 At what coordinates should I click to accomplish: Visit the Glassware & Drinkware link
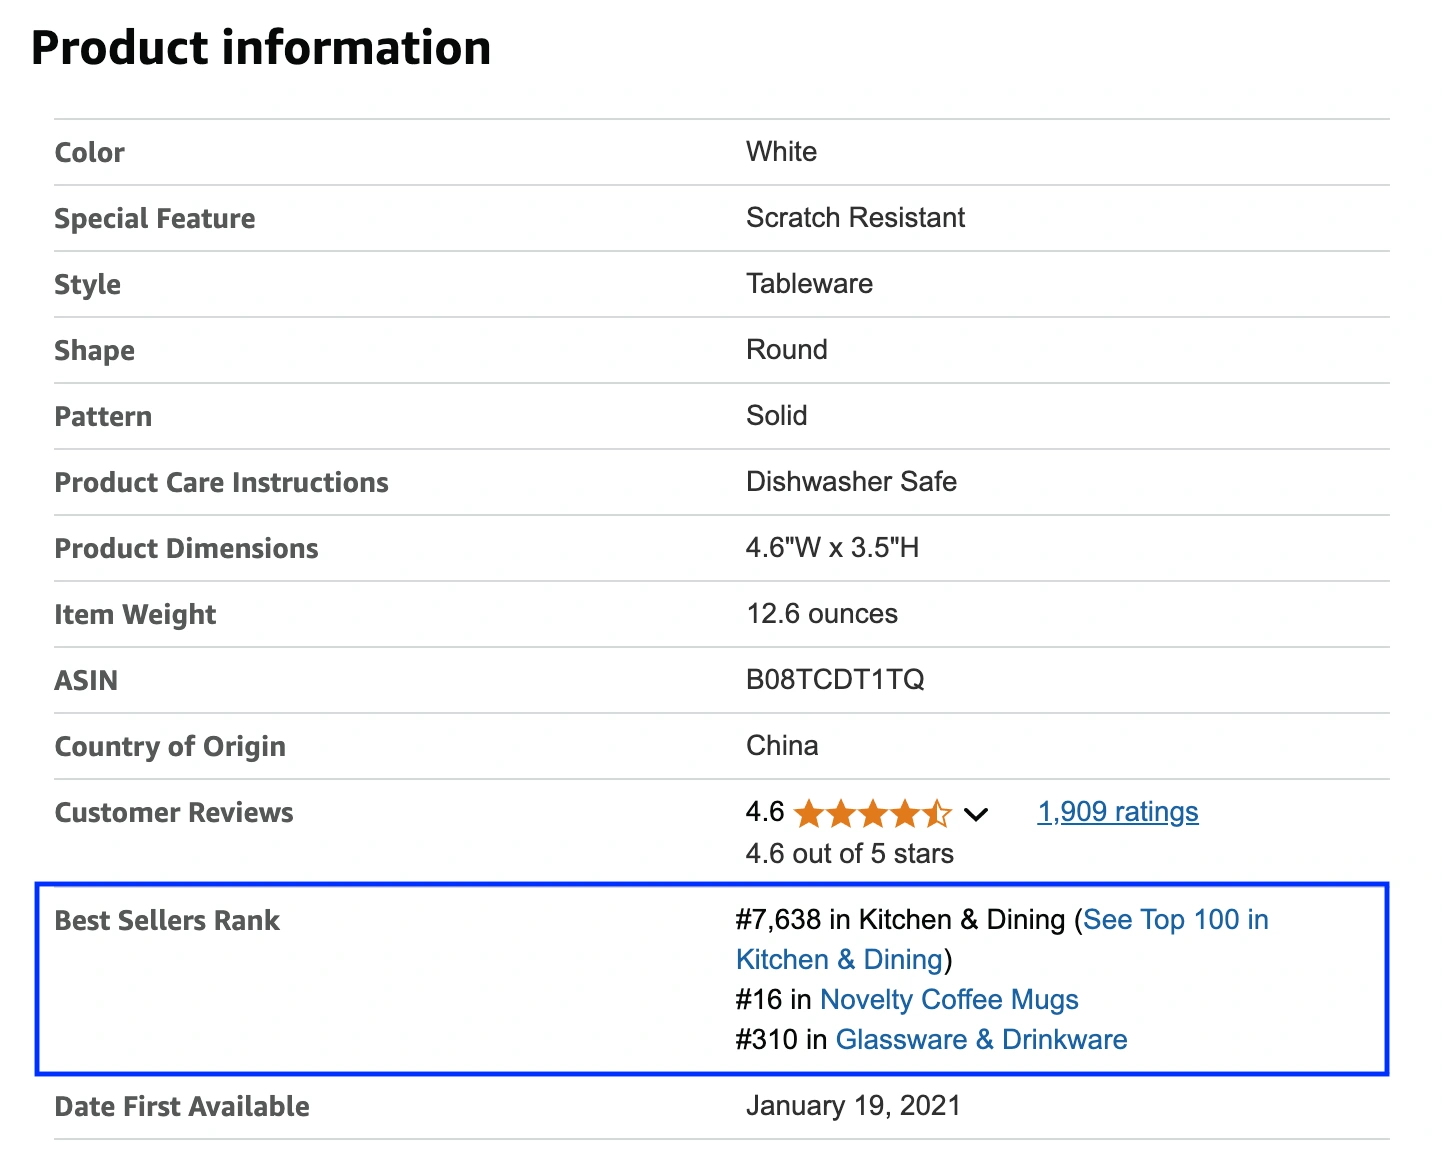981,1039
